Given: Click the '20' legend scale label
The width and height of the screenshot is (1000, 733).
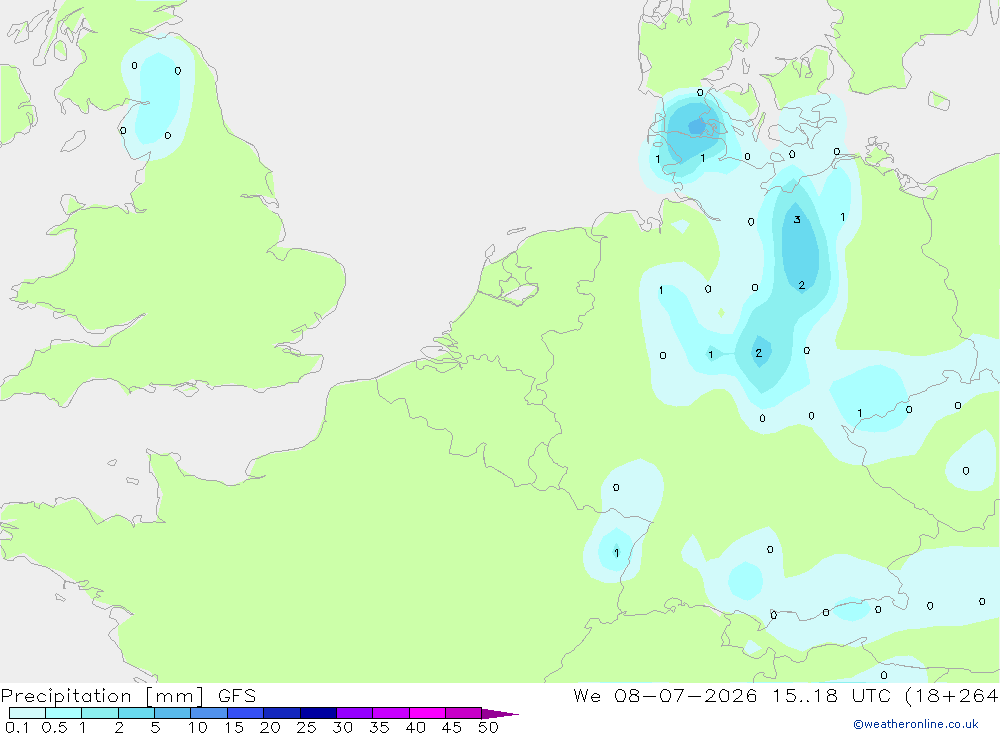Looking at the screenshot, I should point(270,727).
